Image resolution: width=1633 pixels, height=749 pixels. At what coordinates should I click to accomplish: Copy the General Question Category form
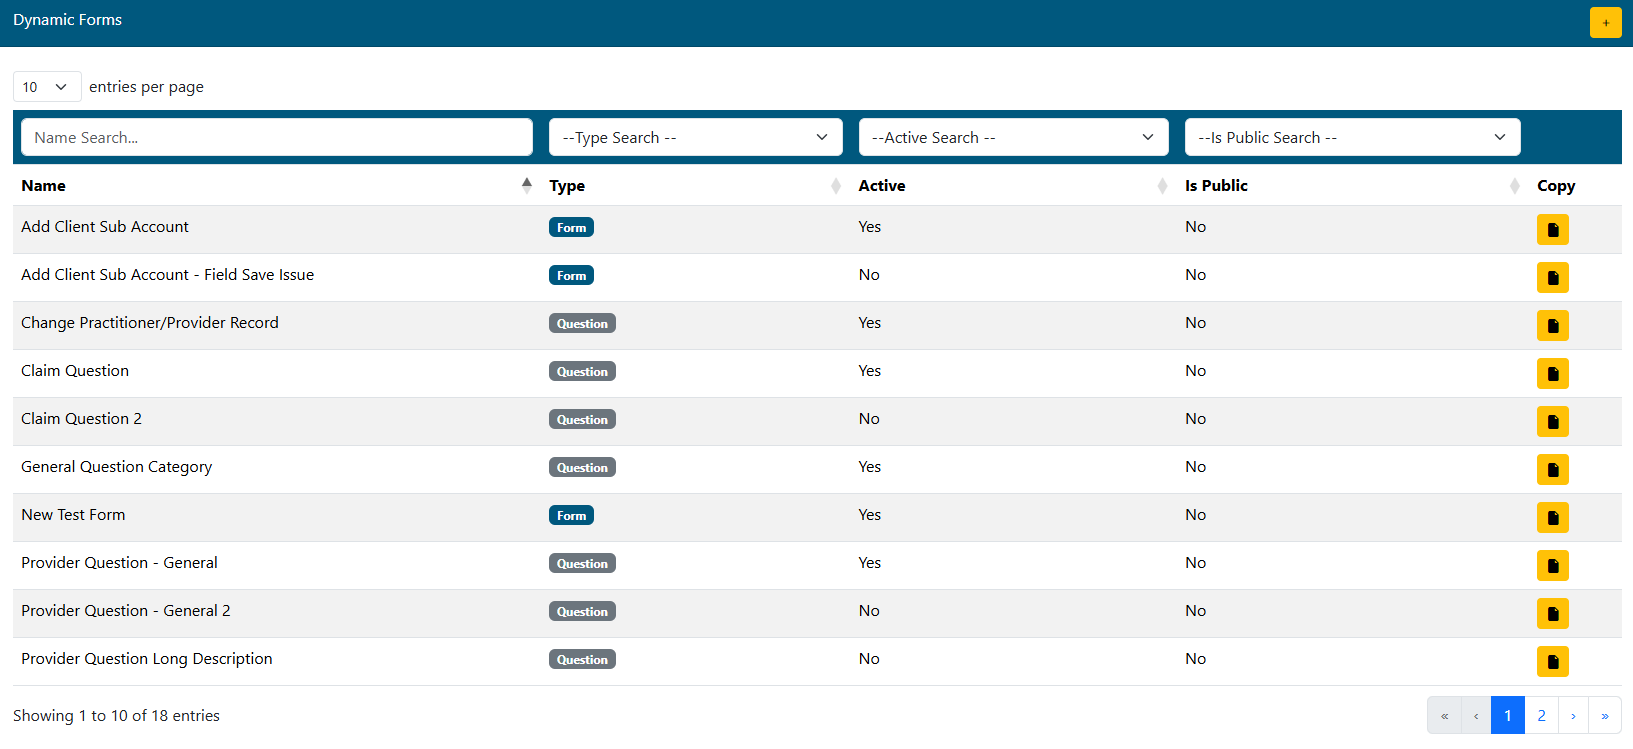[x=1552, y=470]
